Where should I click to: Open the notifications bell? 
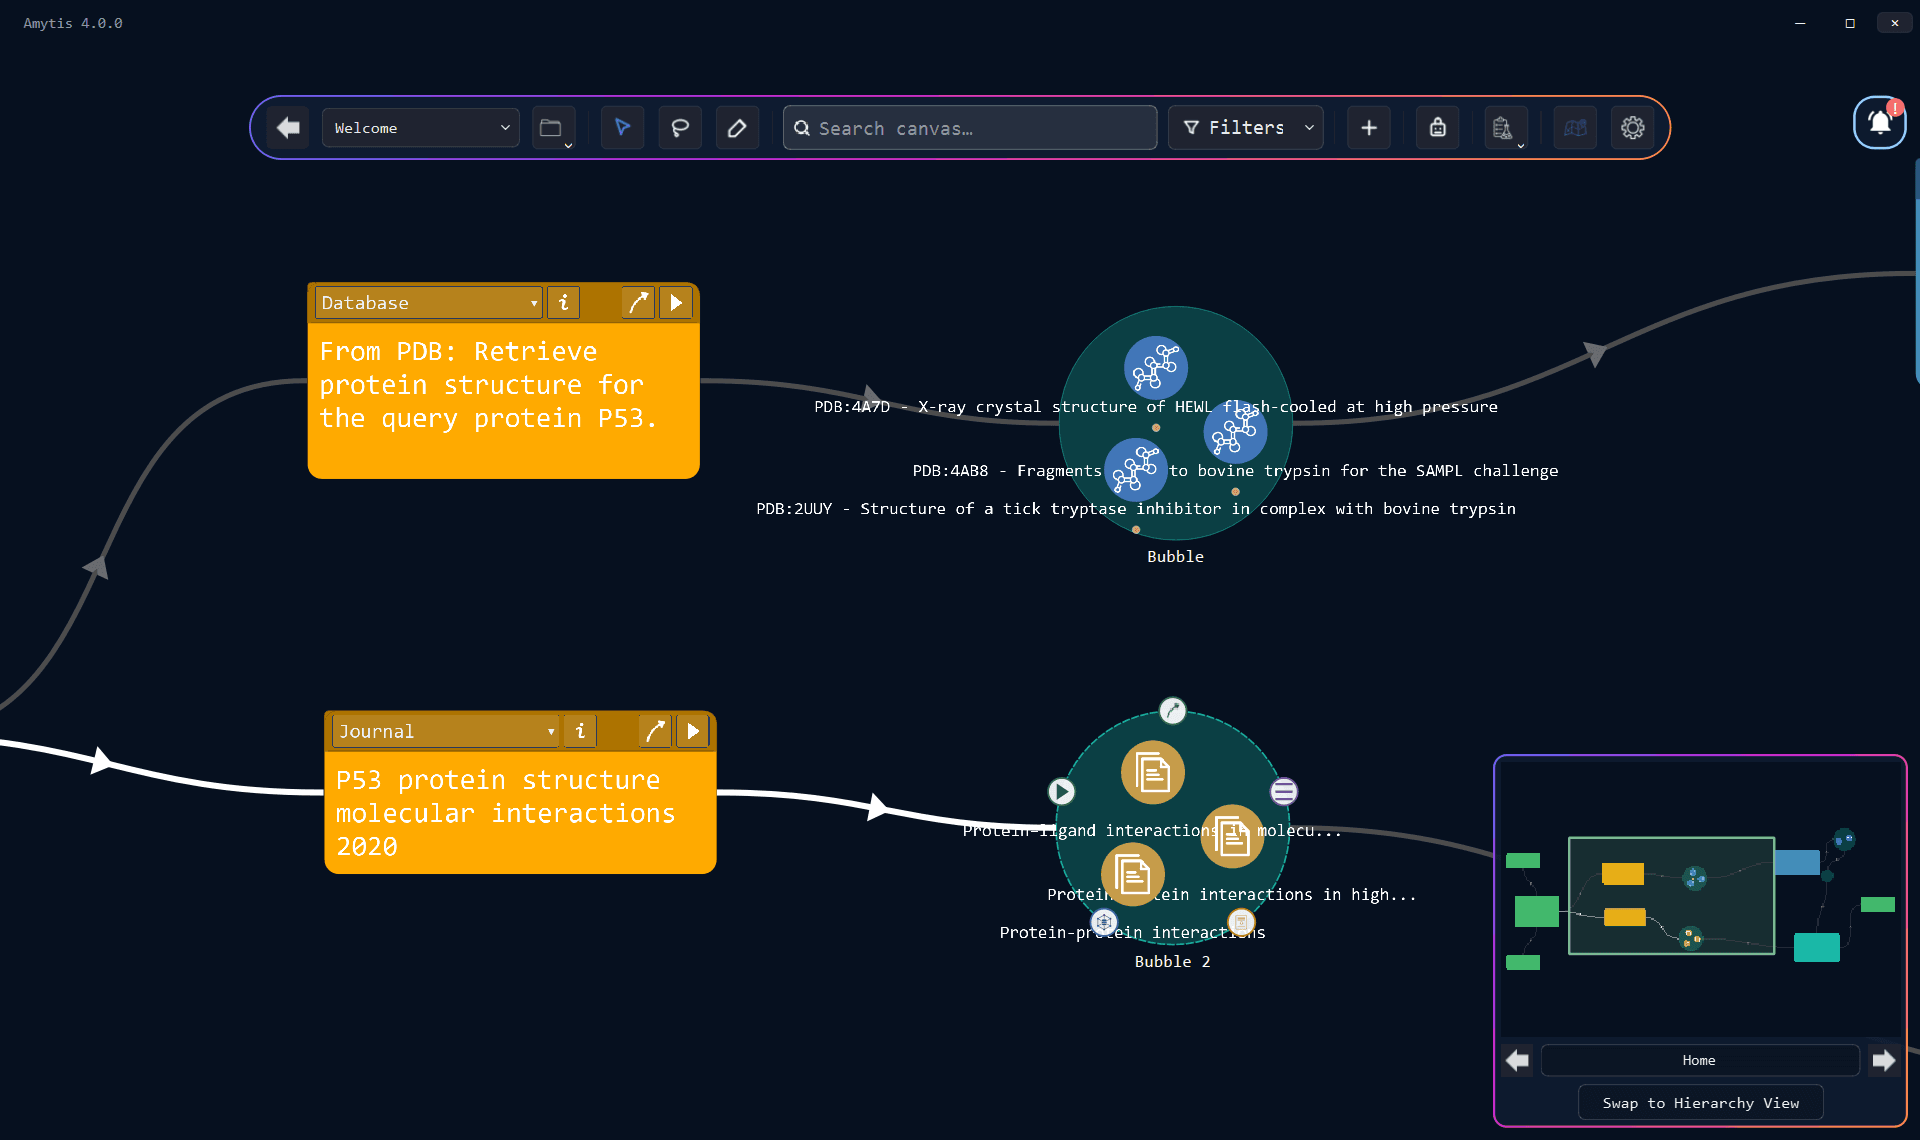[1879, 123]
